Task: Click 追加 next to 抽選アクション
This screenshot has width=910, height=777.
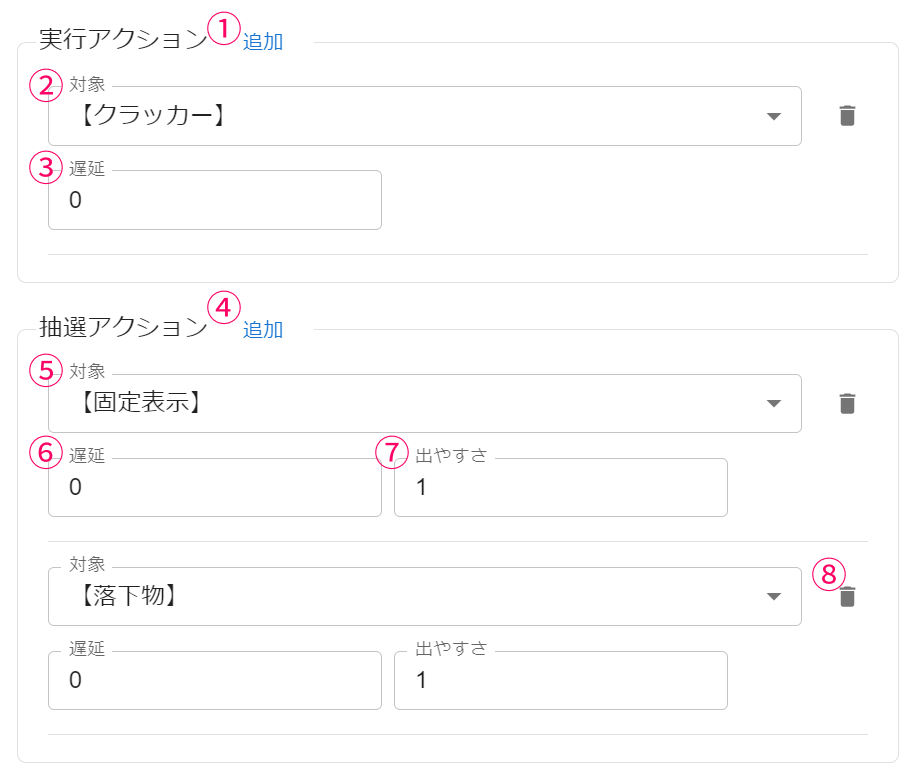Action: (x=263, y=330)
